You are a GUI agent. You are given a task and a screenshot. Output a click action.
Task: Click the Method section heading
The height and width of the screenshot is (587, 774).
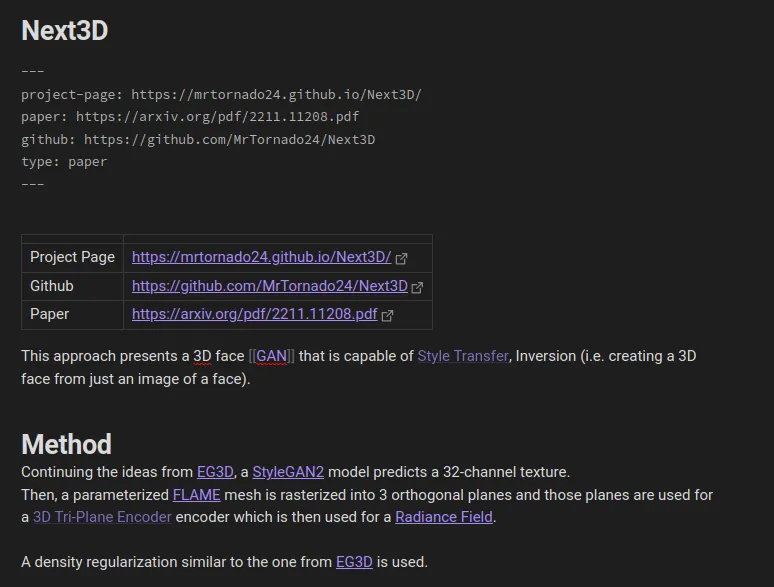coord(66,444)
